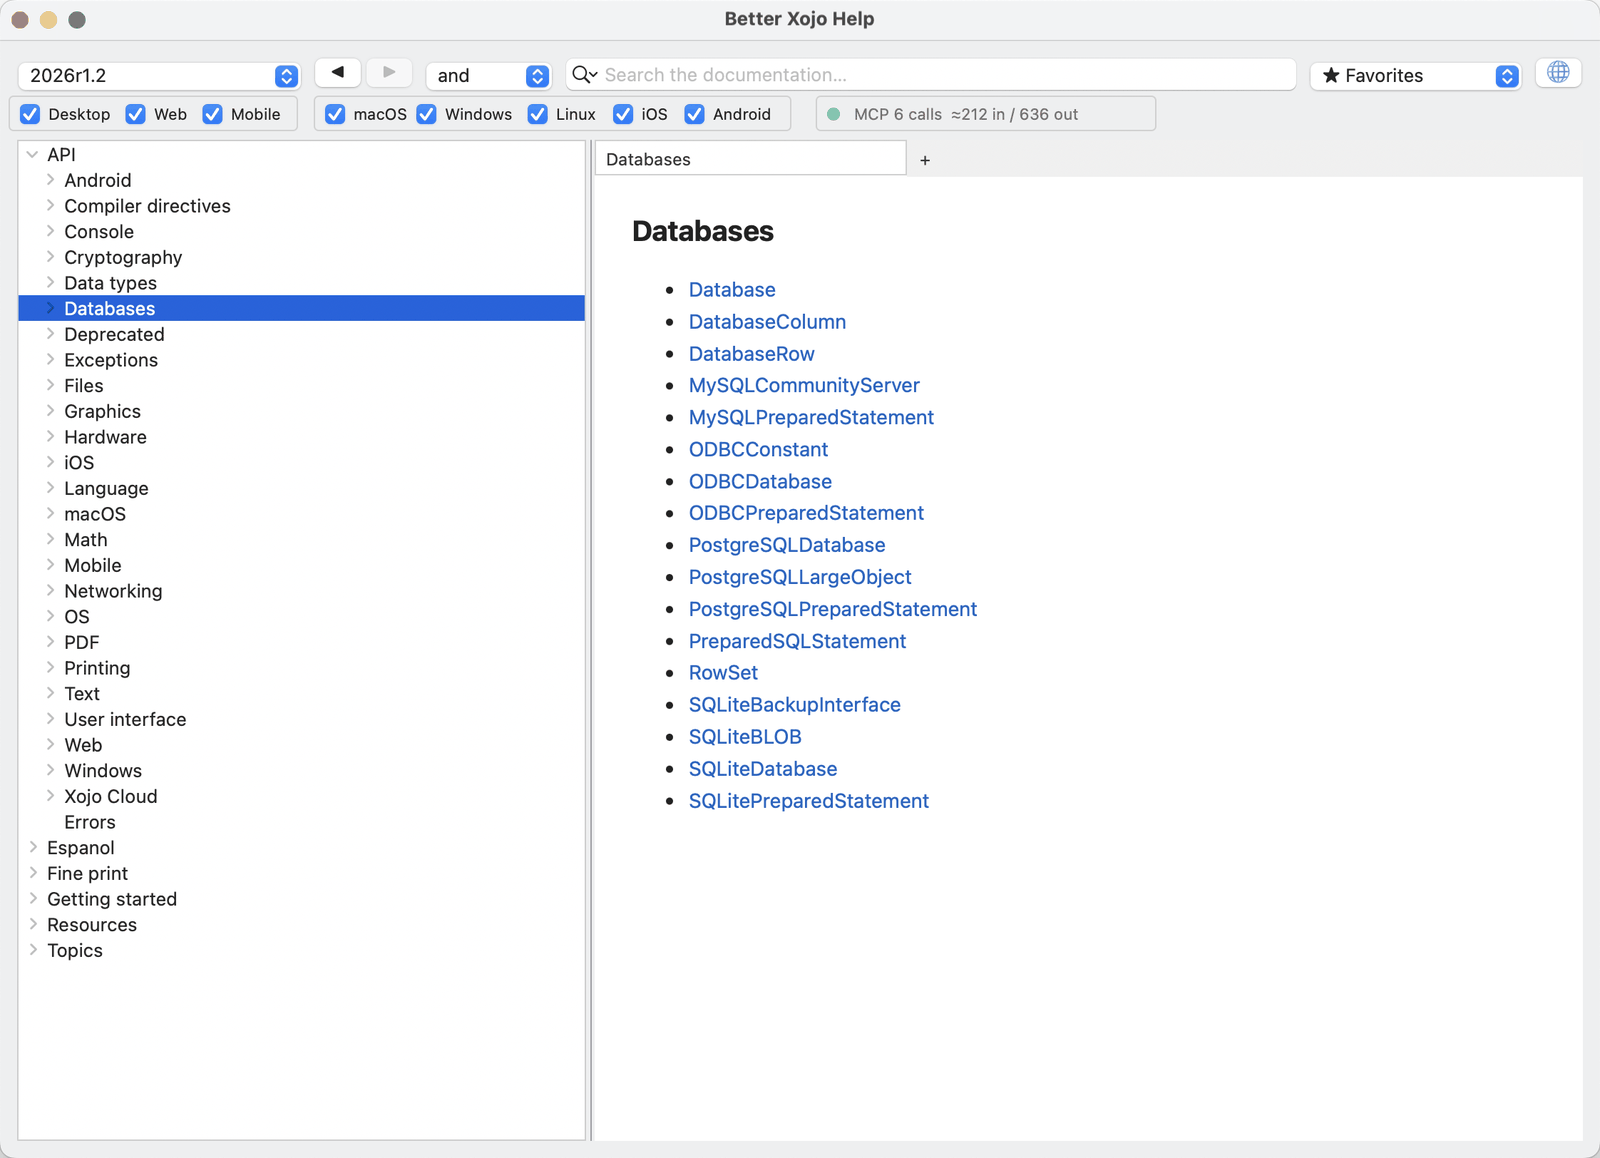Open the DatabaseRow link
Image resolution: width=1600 pixels, height=1158 pixels.
point(752,354)
